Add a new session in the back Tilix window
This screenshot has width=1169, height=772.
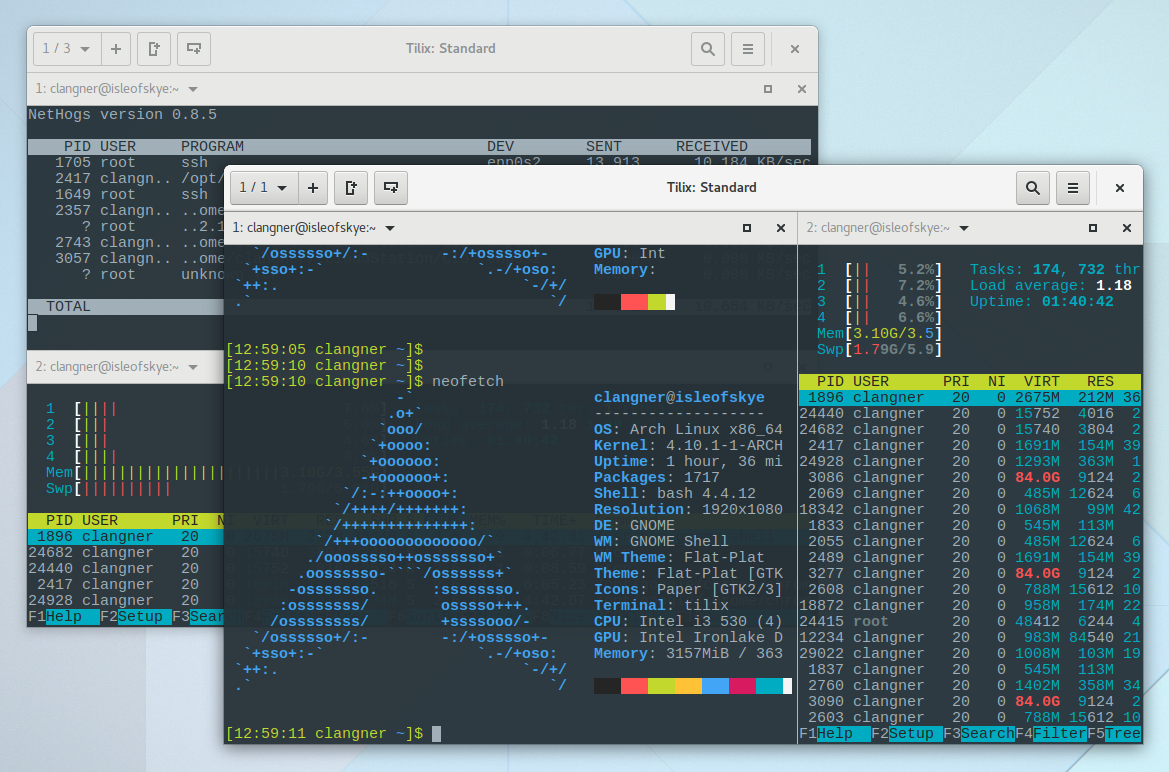(116, 48)
